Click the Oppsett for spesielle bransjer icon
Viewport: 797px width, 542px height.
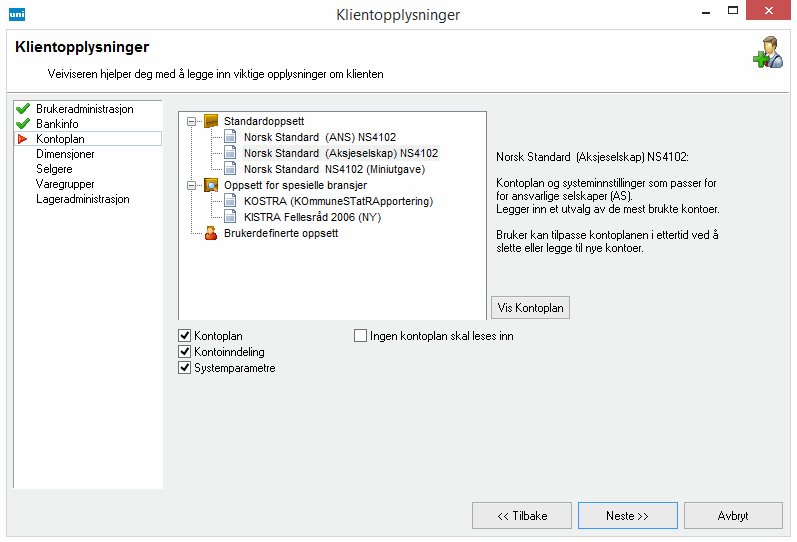211,185
